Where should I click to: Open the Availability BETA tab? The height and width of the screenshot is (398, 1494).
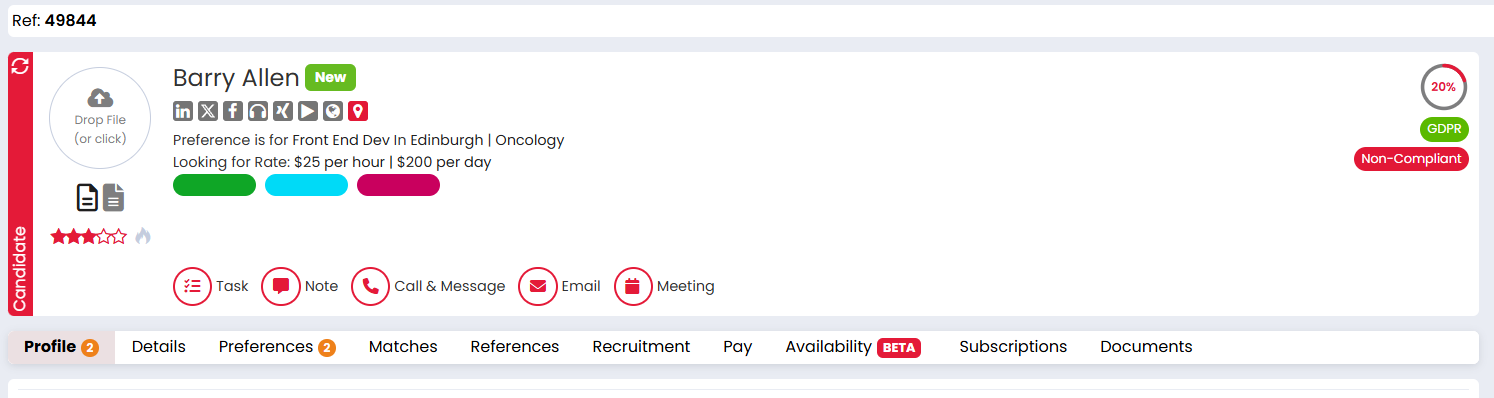(853, 347)
